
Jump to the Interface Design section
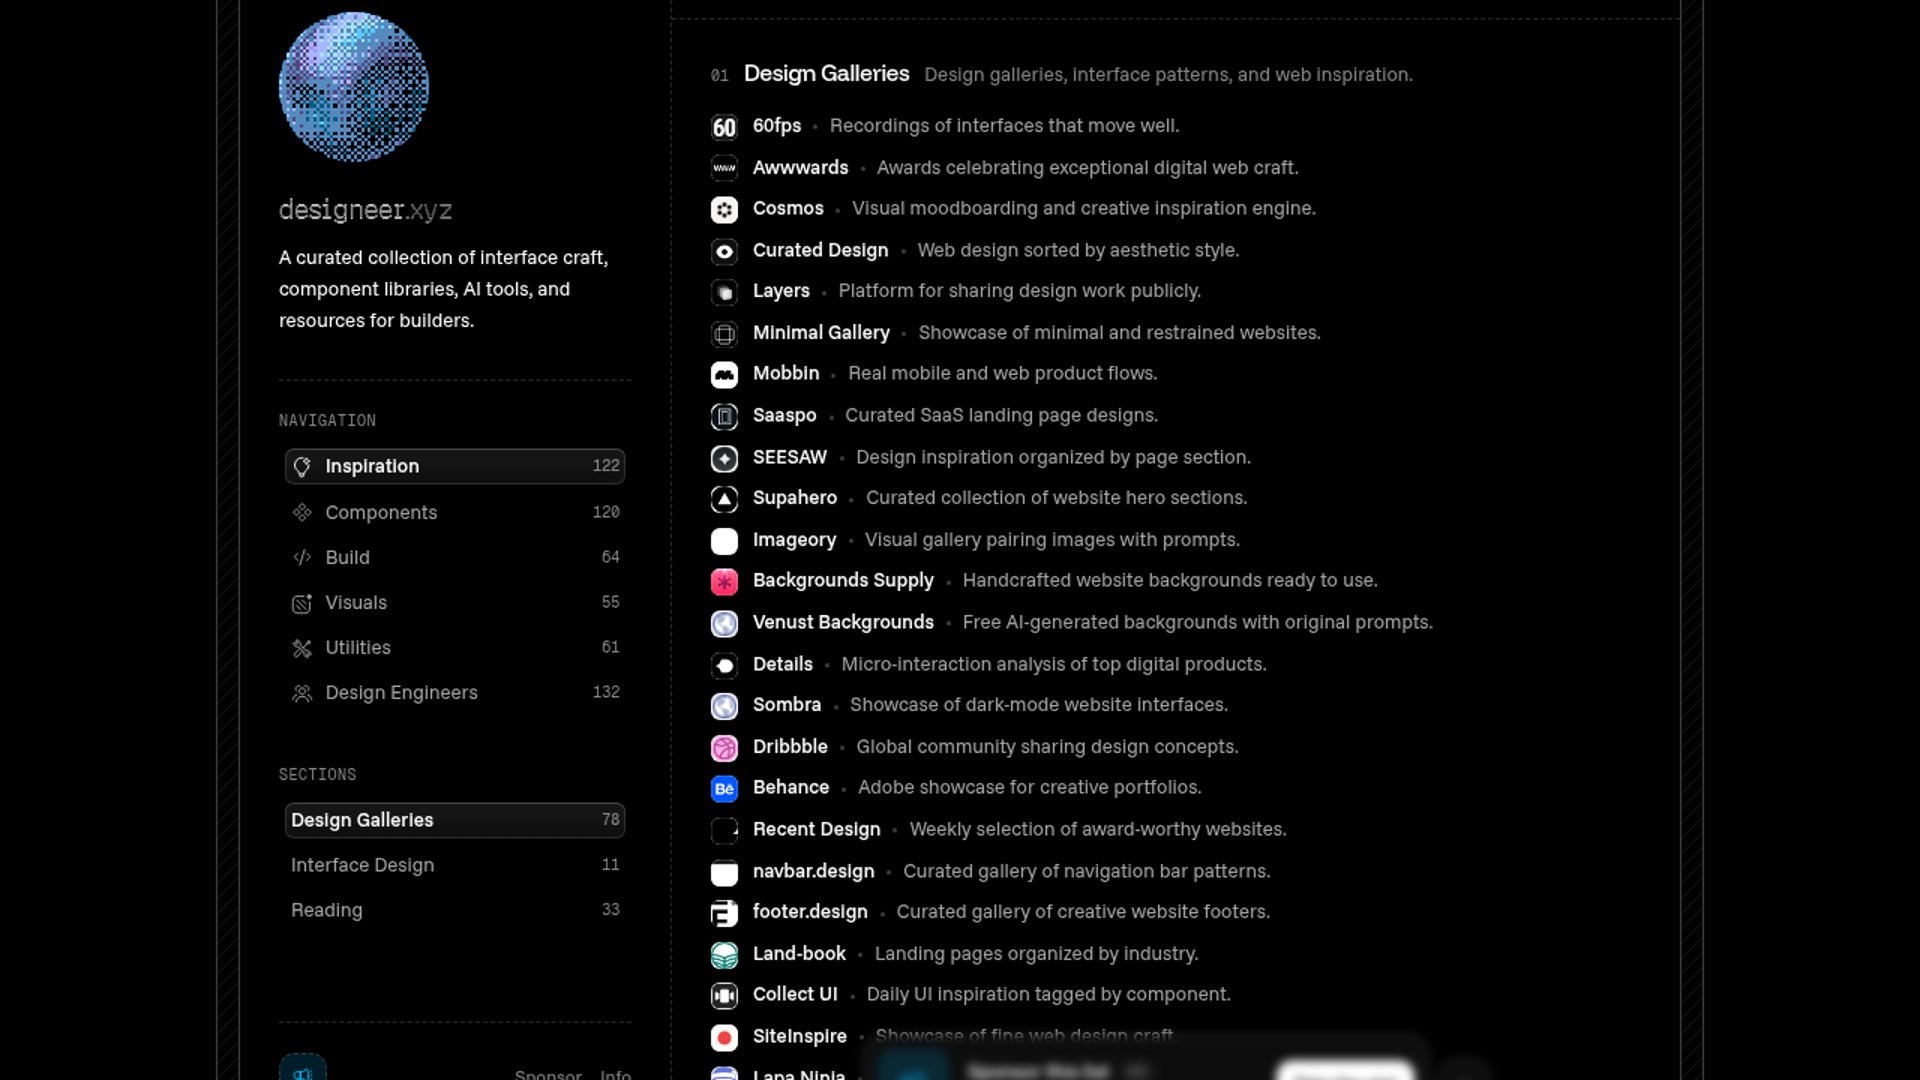(x=455, y=865)
